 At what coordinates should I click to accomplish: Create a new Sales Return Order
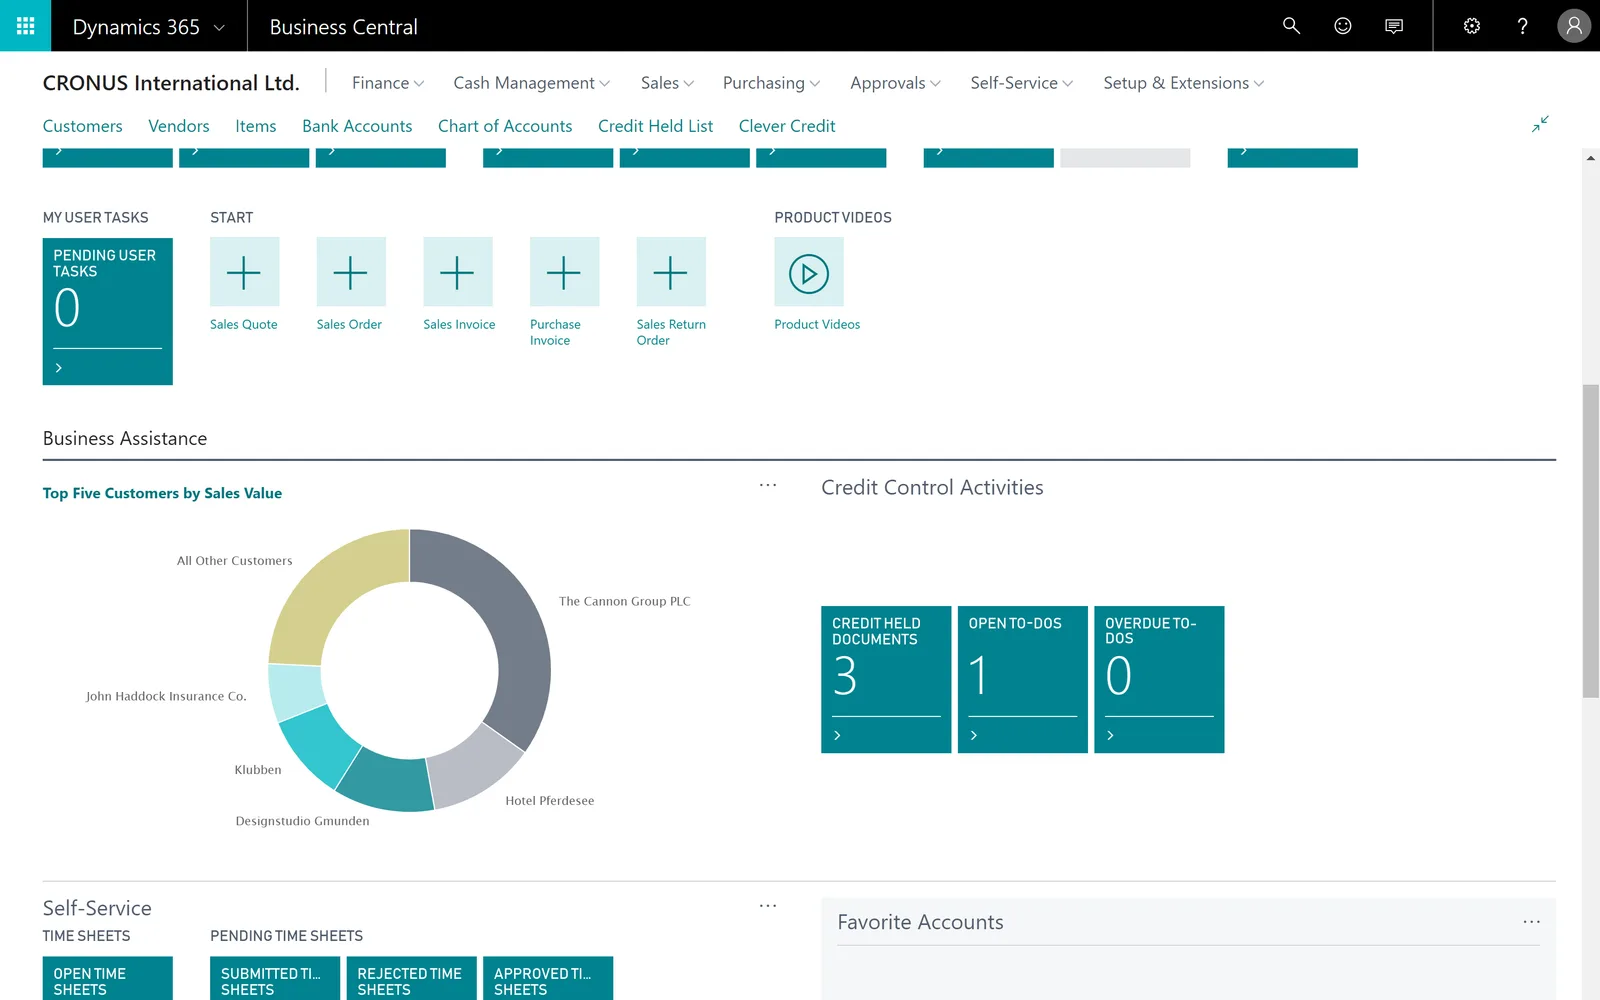pyautogui.click(x=671, y=272)
